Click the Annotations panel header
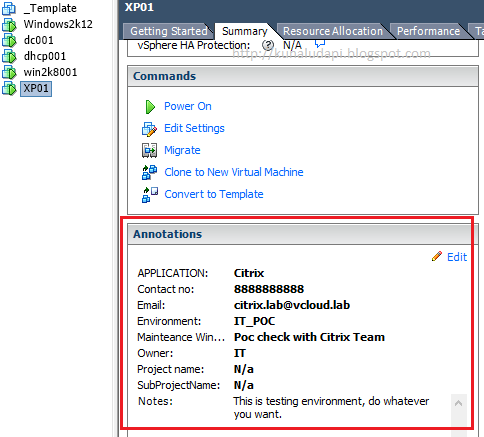 303,234
